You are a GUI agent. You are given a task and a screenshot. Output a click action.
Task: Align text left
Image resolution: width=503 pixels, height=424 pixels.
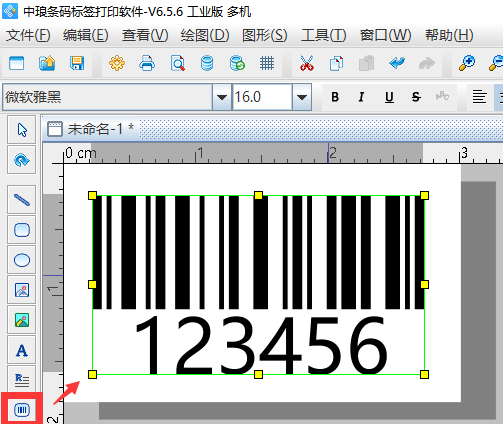[479, 97]
